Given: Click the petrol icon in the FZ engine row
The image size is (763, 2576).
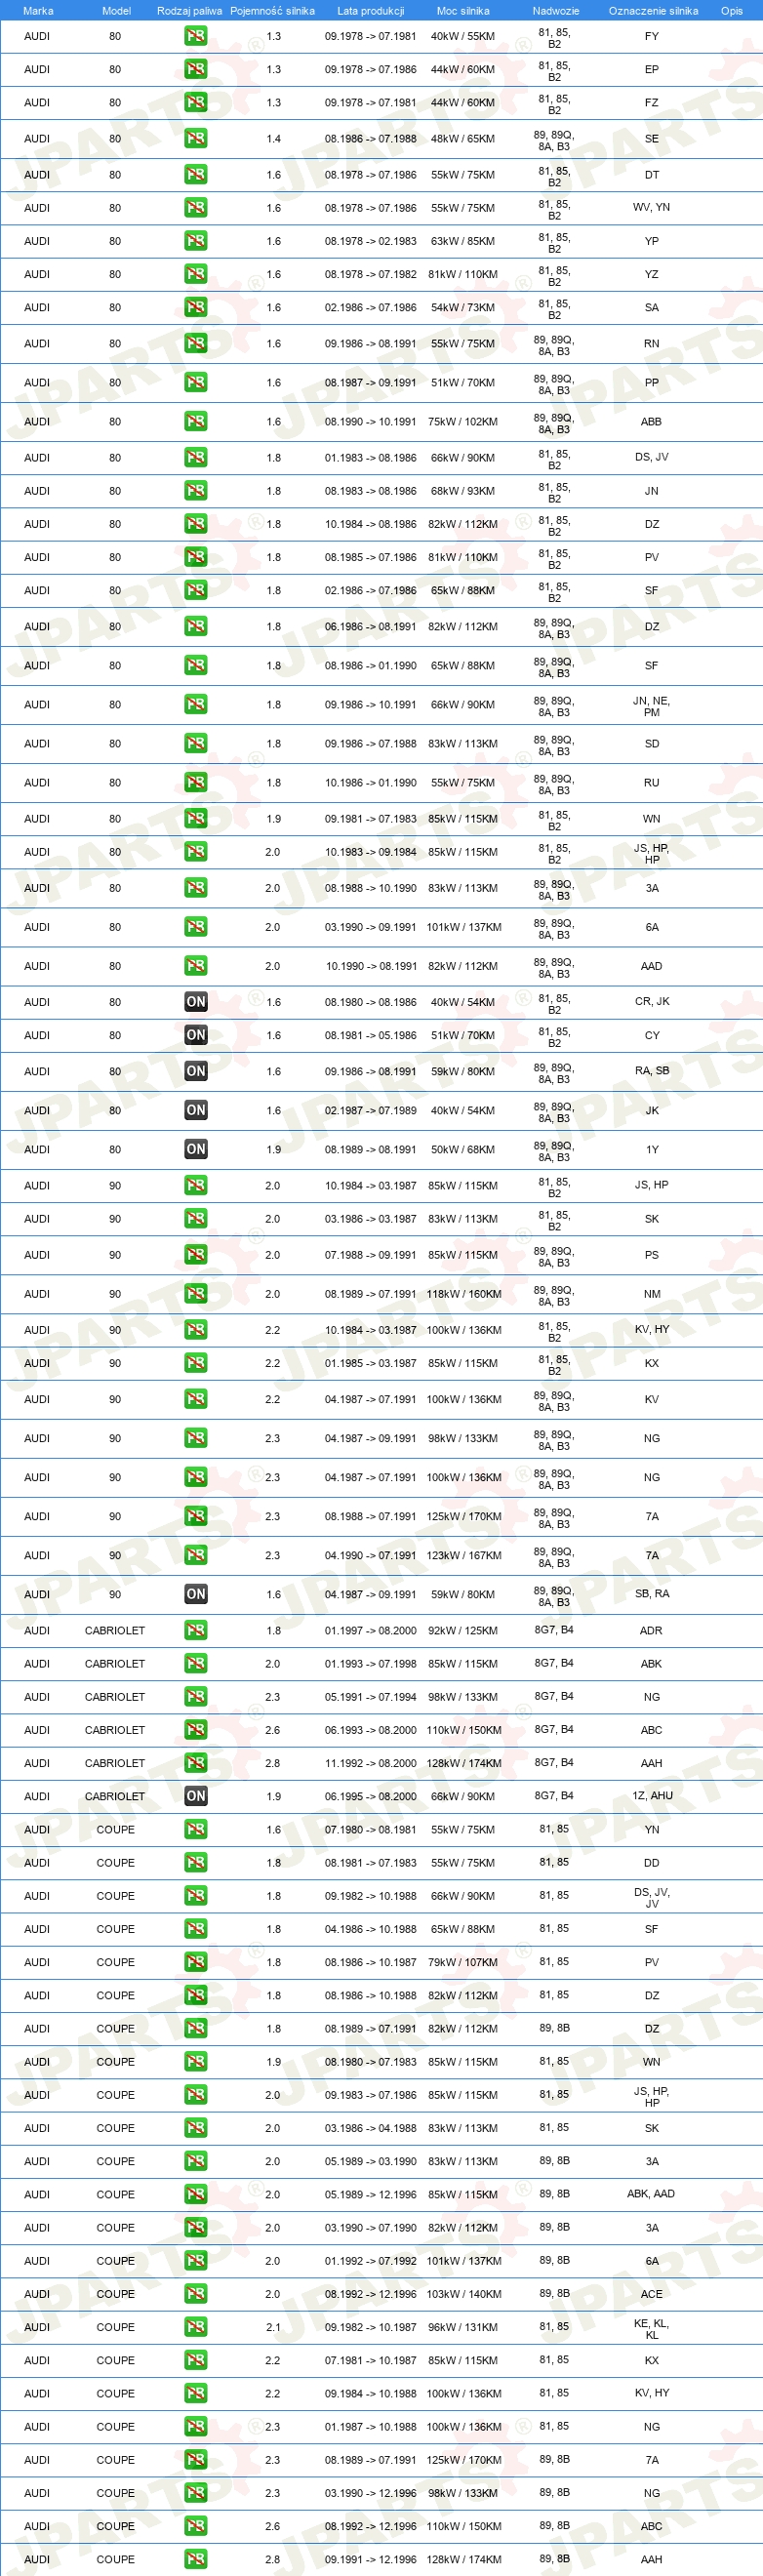Looking at the screenshot, I should [196, 102].
